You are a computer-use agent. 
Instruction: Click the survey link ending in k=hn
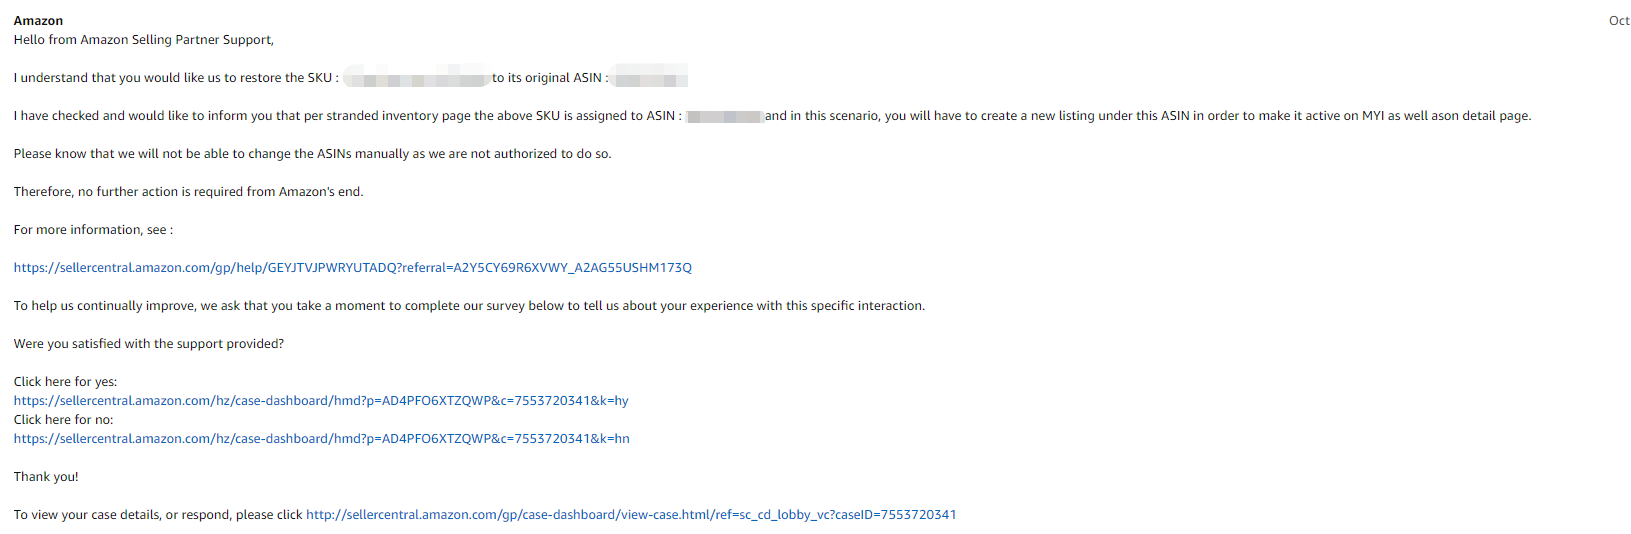pos(322,439)
